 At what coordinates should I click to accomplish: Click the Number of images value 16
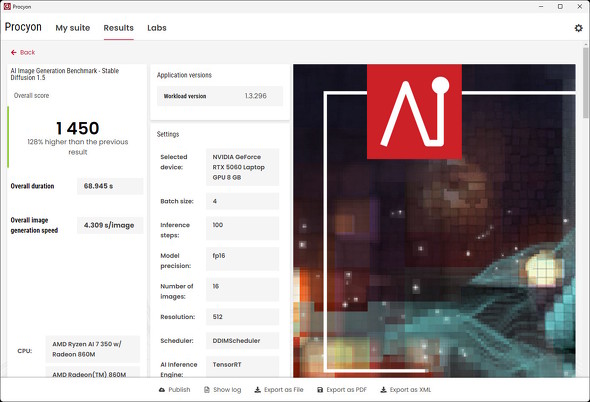pyautogui.click(x=242, y=289)
